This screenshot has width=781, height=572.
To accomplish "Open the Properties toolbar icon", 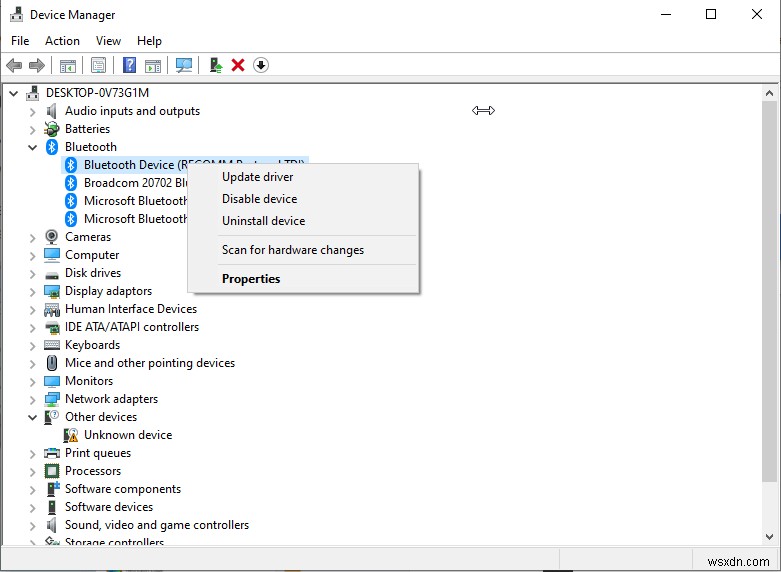I will (x=98, y=65).
